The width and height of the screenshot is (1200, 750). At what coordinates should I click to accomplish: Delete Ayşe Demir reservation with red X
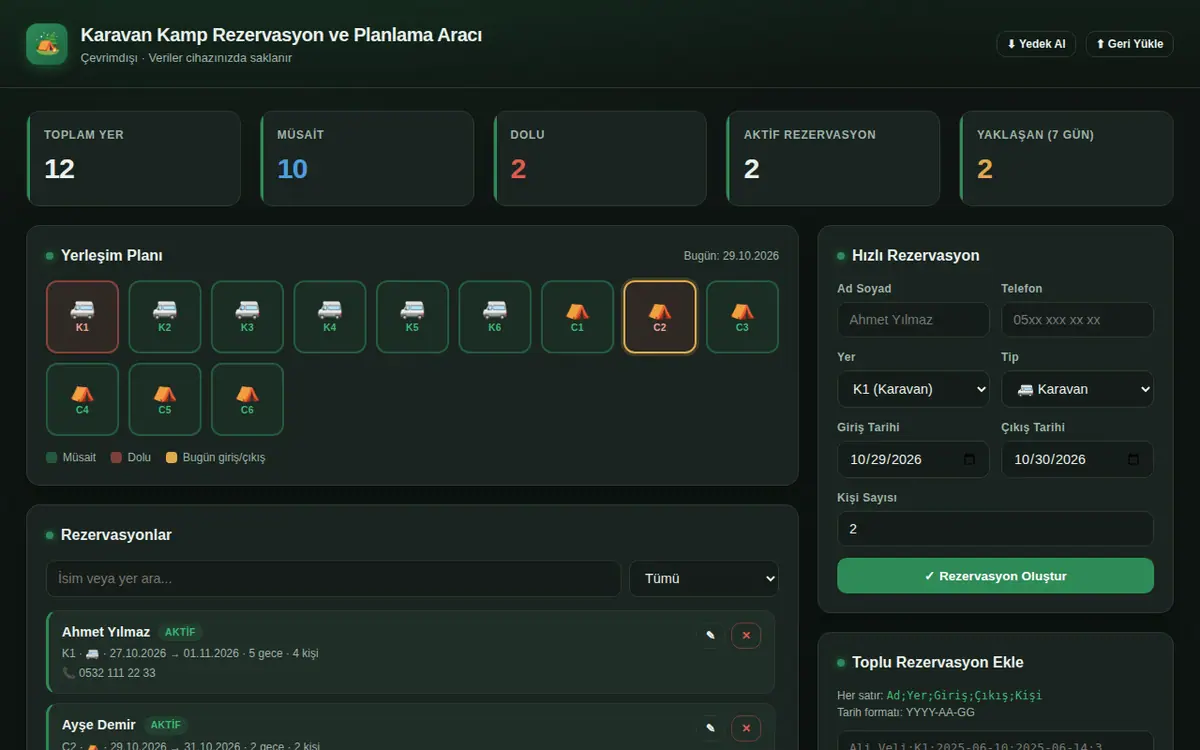point(746,728)
